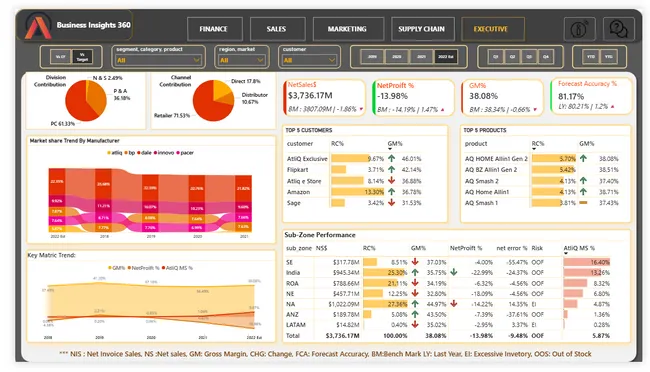Switch to the Supply Chain tab

click(422, 29)
